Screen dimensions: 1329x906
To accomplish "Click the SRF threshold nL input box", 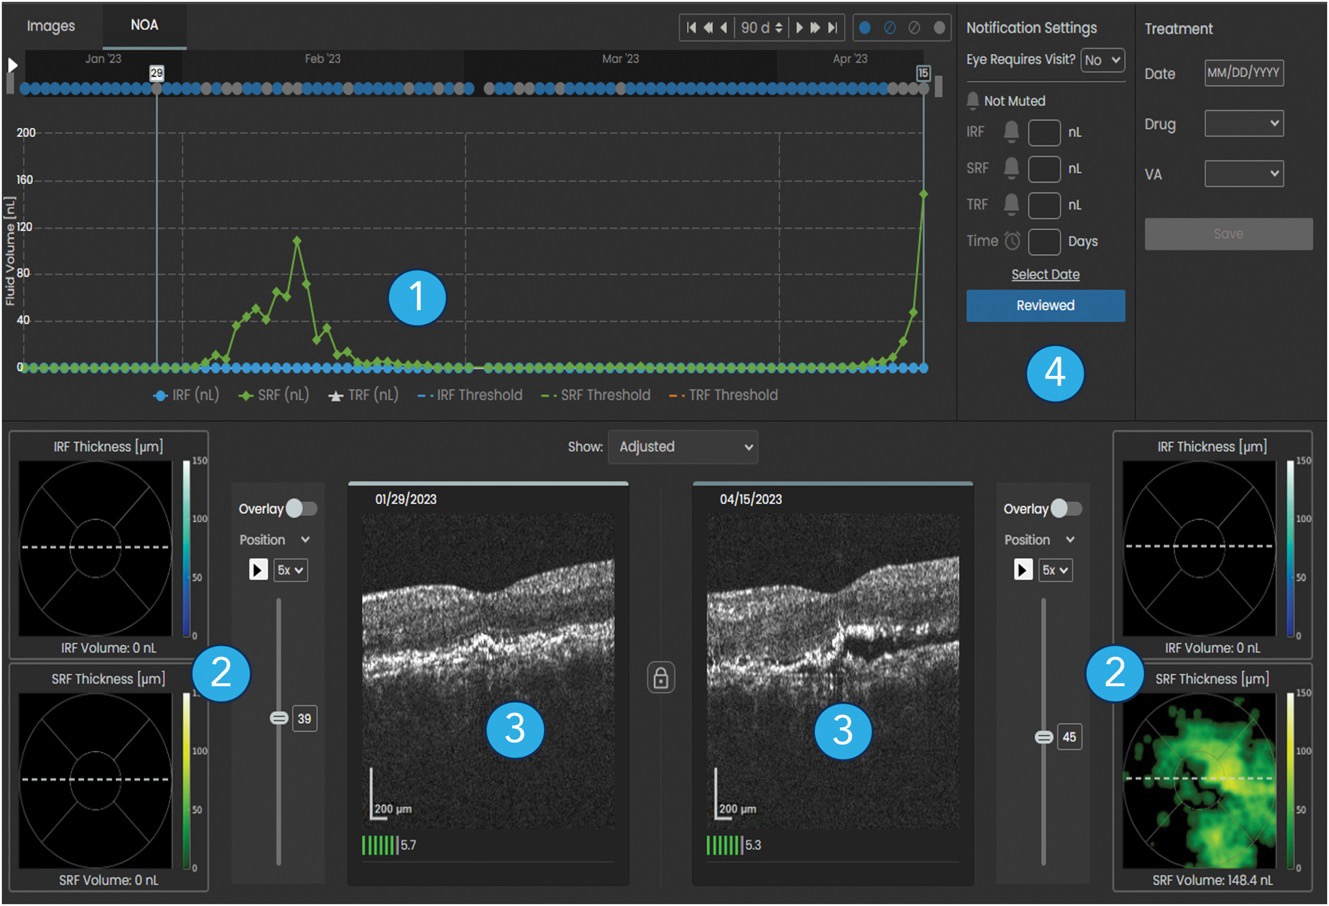I will [x=1044, y=168].
